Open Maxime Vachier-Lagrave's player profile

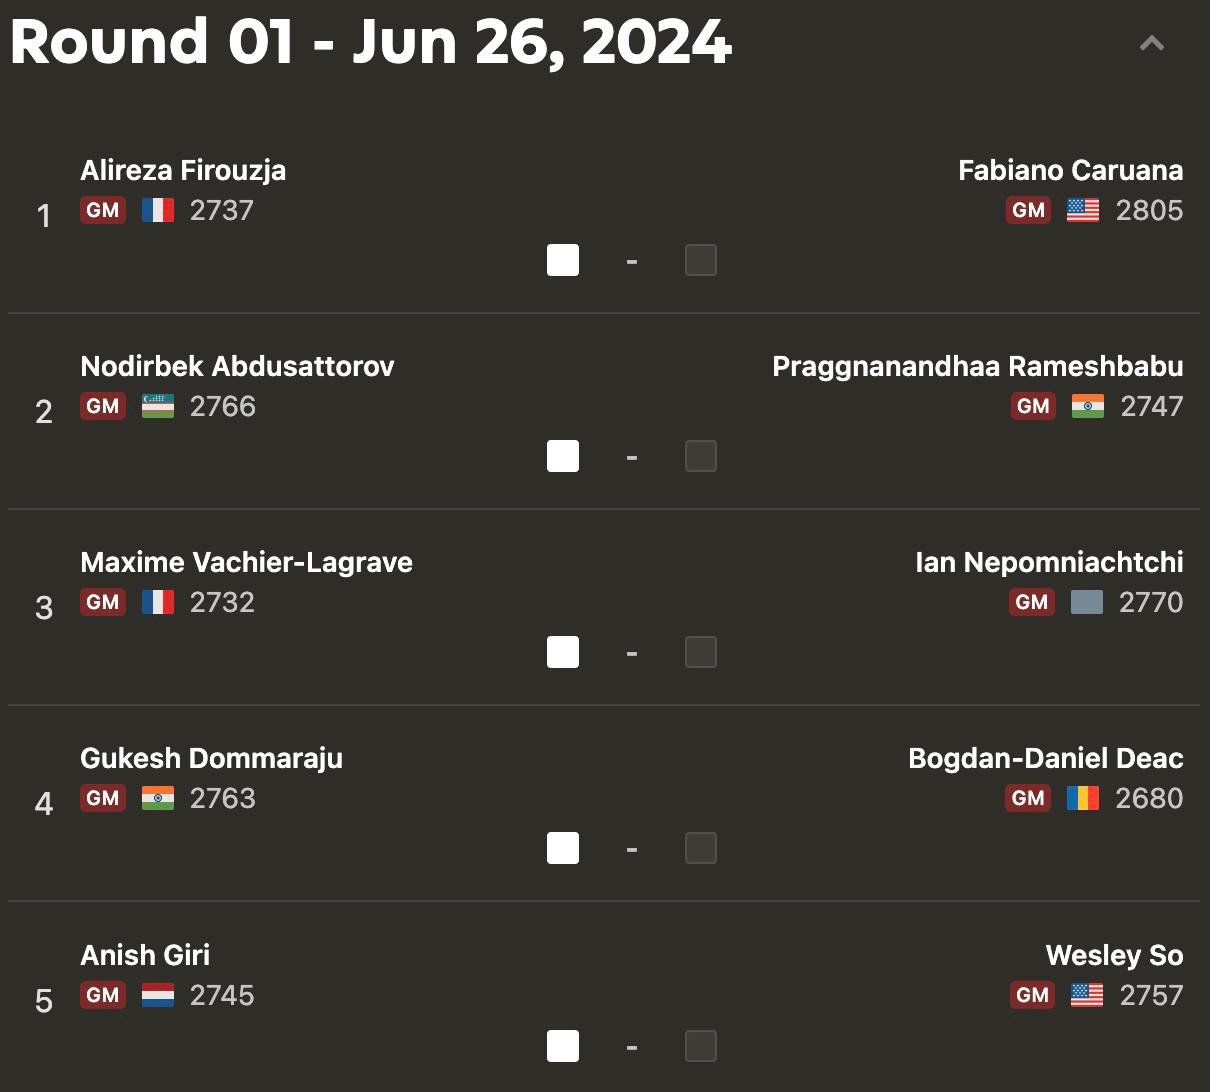(x=246, y=562)
